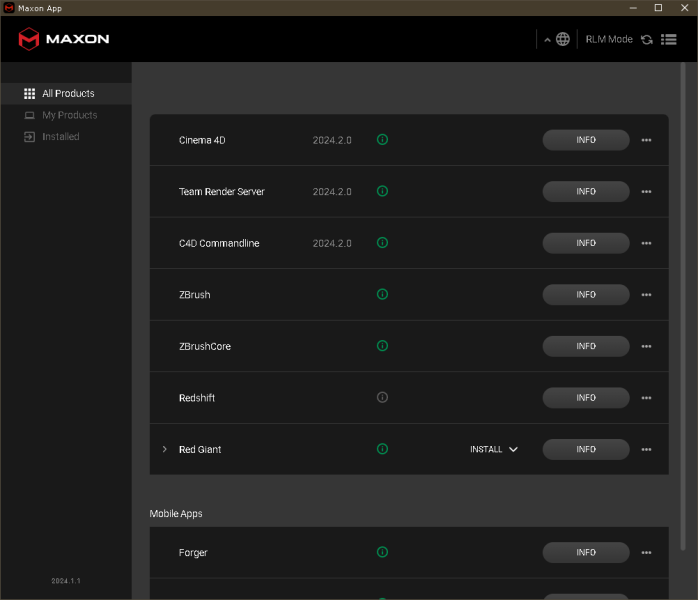
Task: Click app version 2024.1.1 in sidebar
Action: [x=66, y=581]
